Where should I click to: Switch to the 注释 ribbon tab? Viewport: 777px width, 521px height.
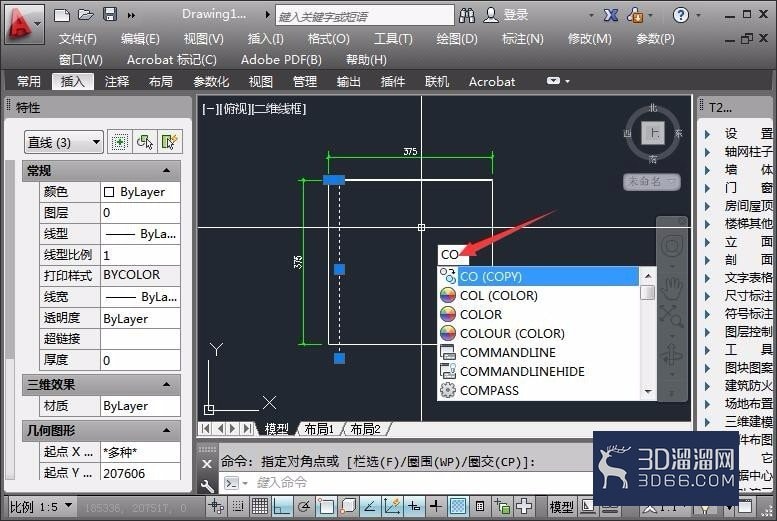tap(117, 81)
